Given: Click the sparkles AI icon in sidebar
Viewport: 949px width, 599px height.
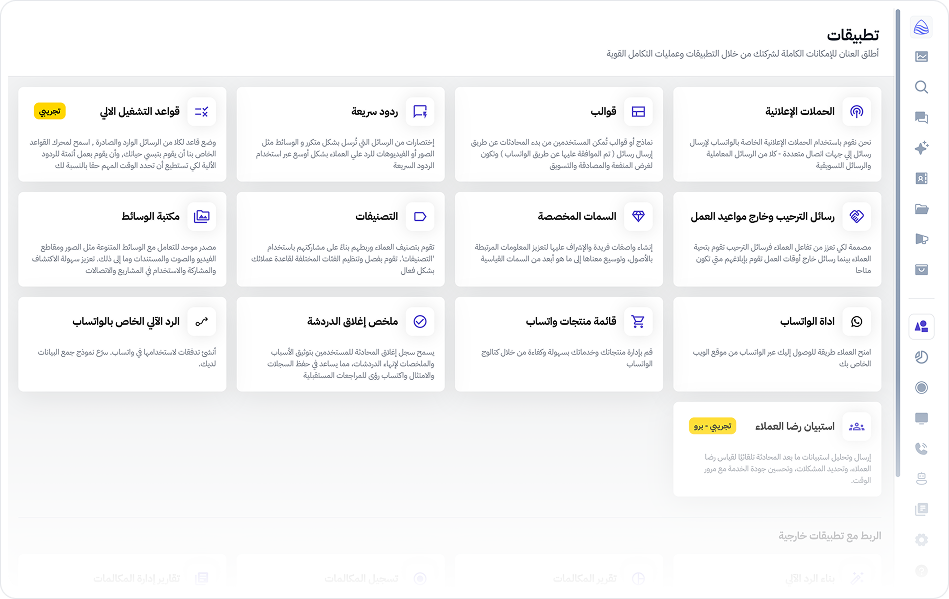Looking at the screenshot, I should (922, 148).
